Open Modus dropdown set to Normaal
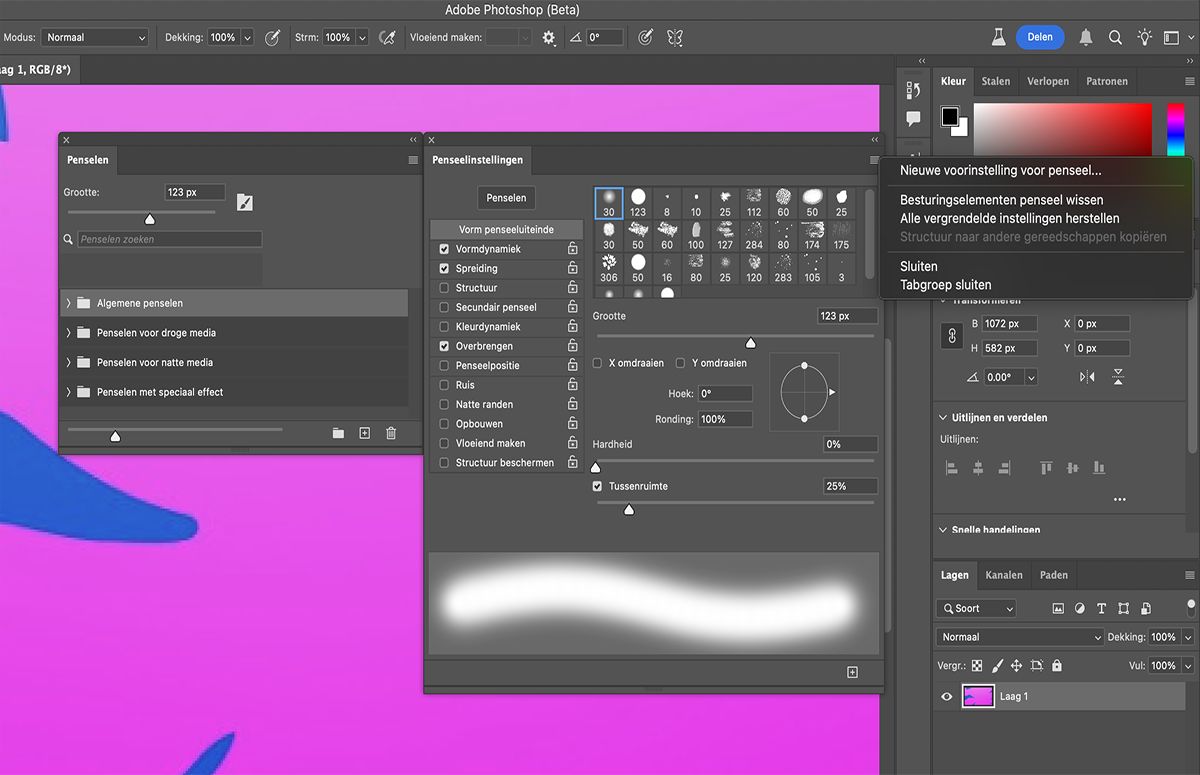This screenshot has height=775, width=1200. (x=95, y=37)
